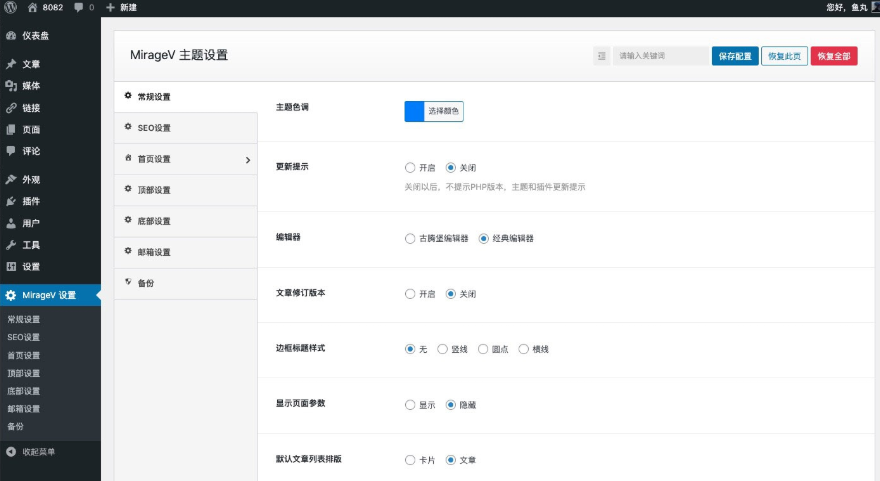
Task: Click the 恢复此页 button
Action: tap(784, 56)
